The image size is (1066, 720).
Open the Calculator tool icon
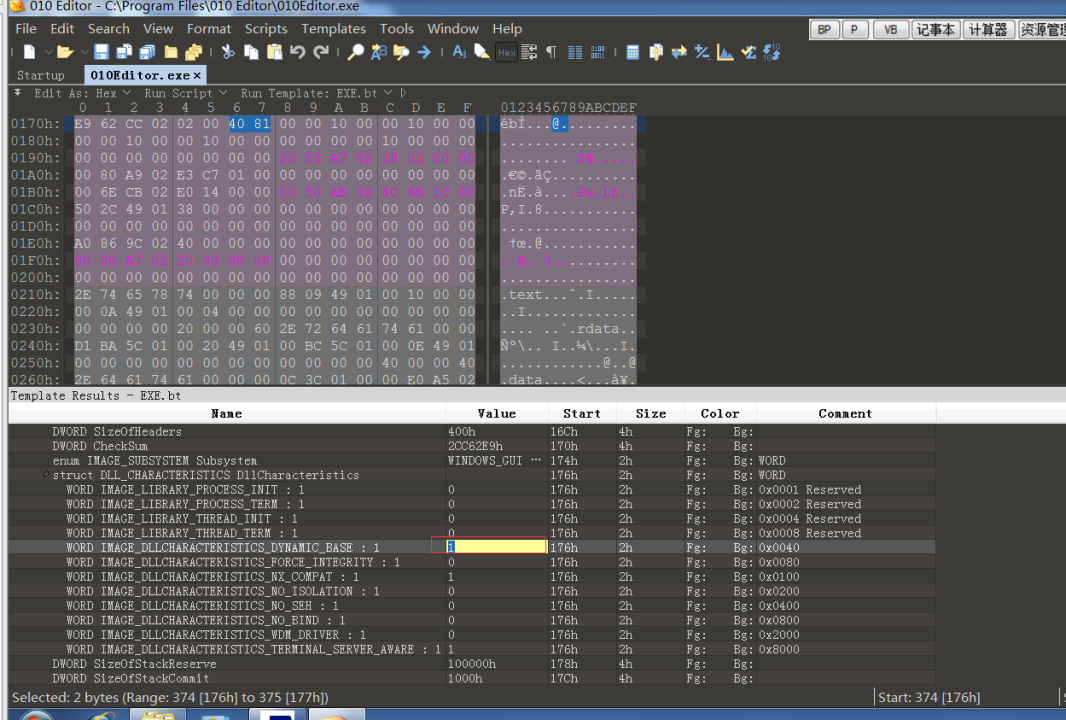coord(632,52)
